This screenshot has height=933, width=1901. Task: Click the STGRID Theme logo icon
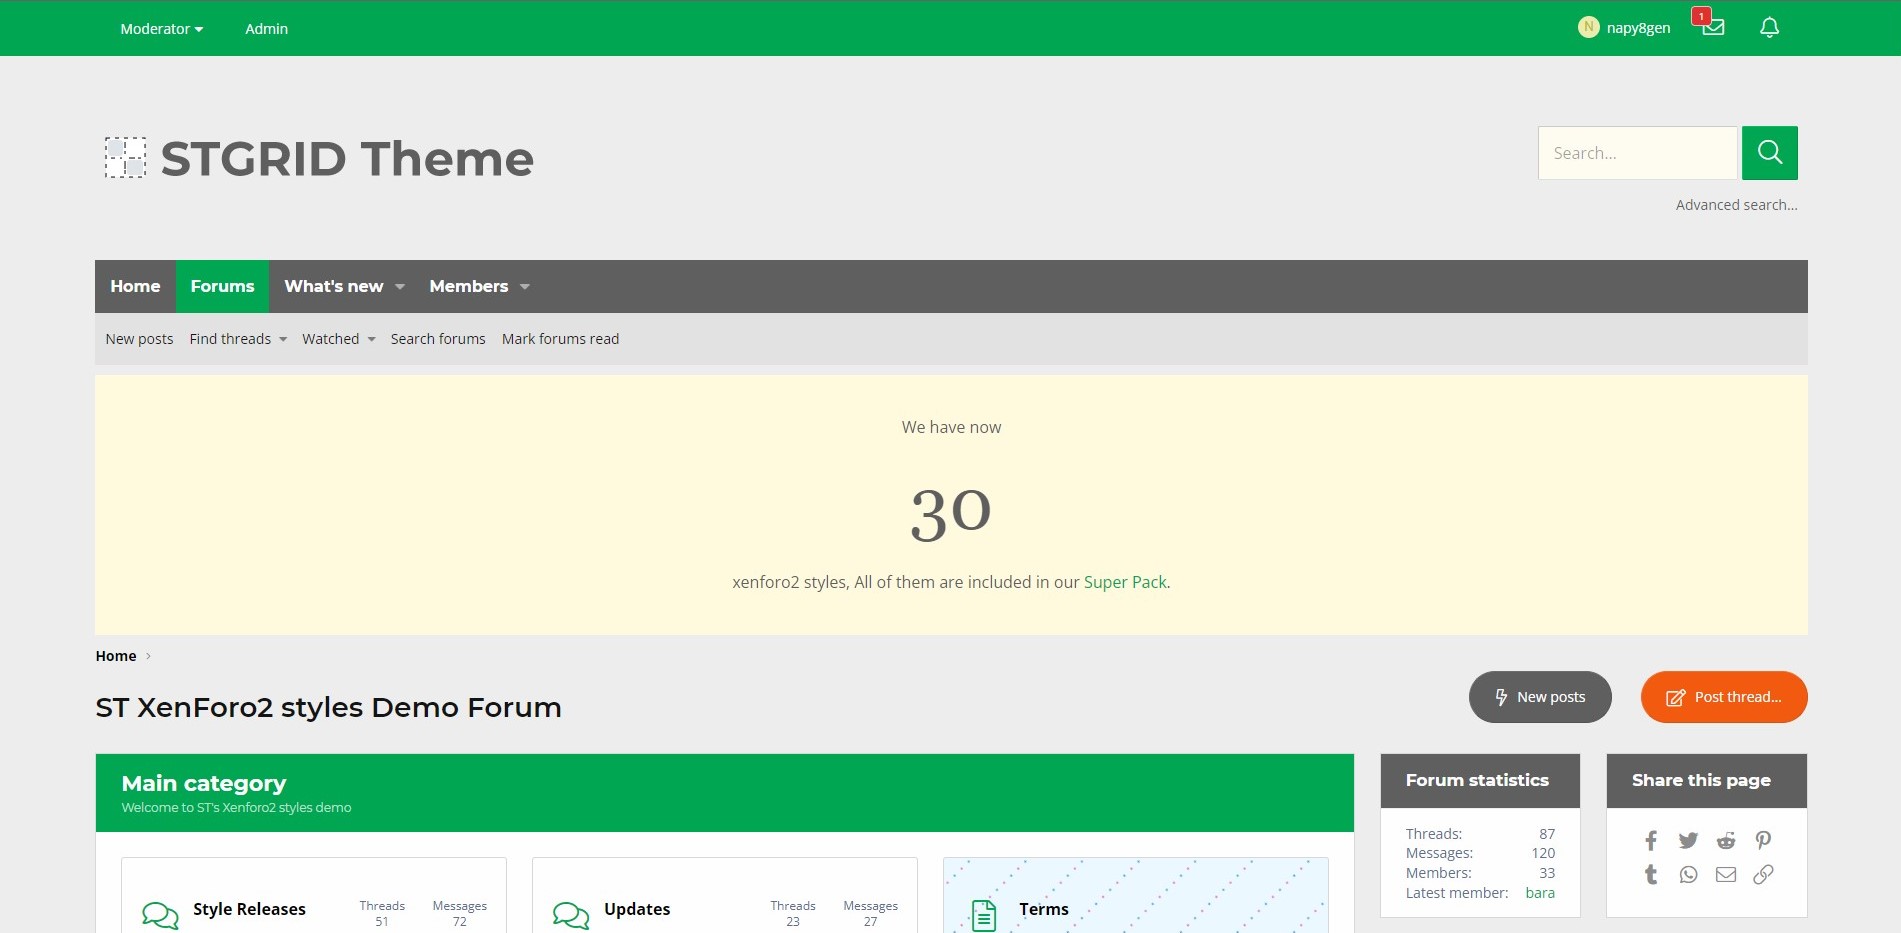pyautogui.click(x=126, y=158)
